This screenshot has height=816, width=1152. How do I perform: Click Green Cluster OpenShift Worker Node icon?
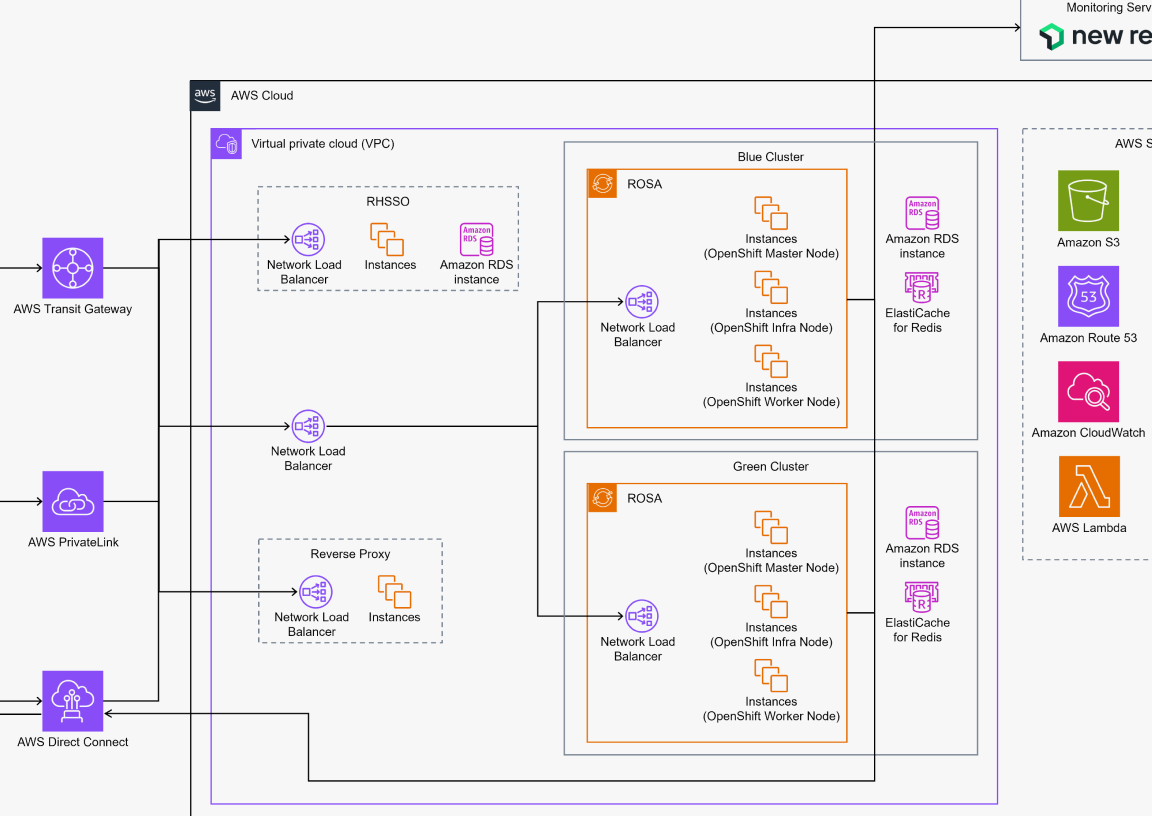771,676
